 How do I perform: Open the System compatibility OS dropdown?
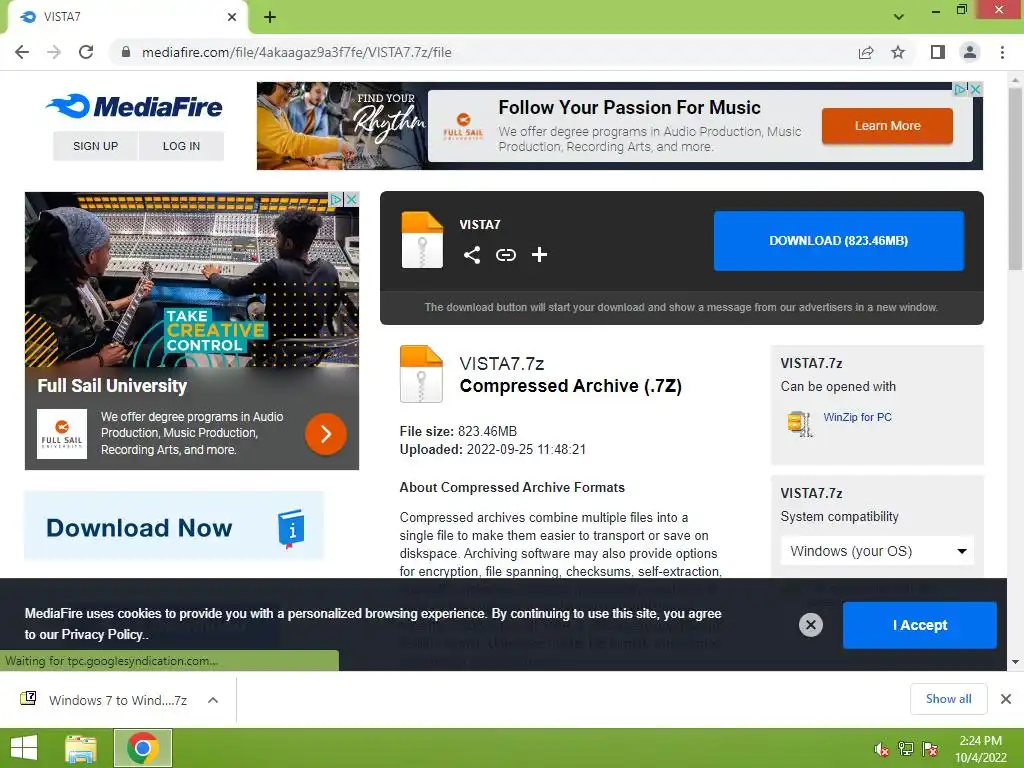click(x=877, y=551)
